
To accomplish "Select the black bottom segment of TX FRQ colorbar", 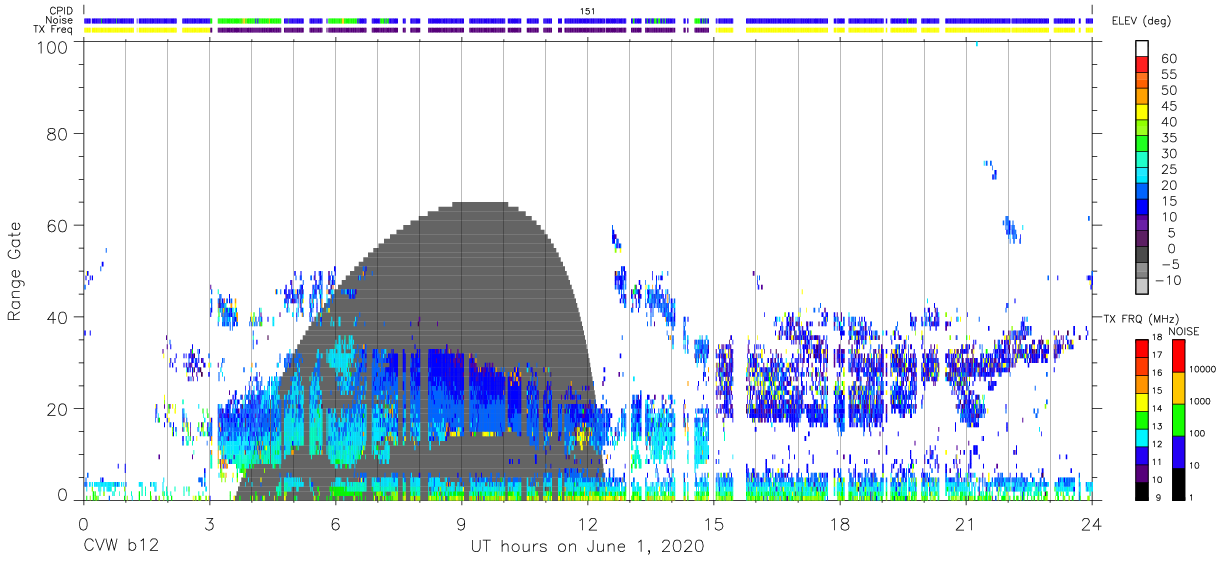I will (x=1143, y=491).
